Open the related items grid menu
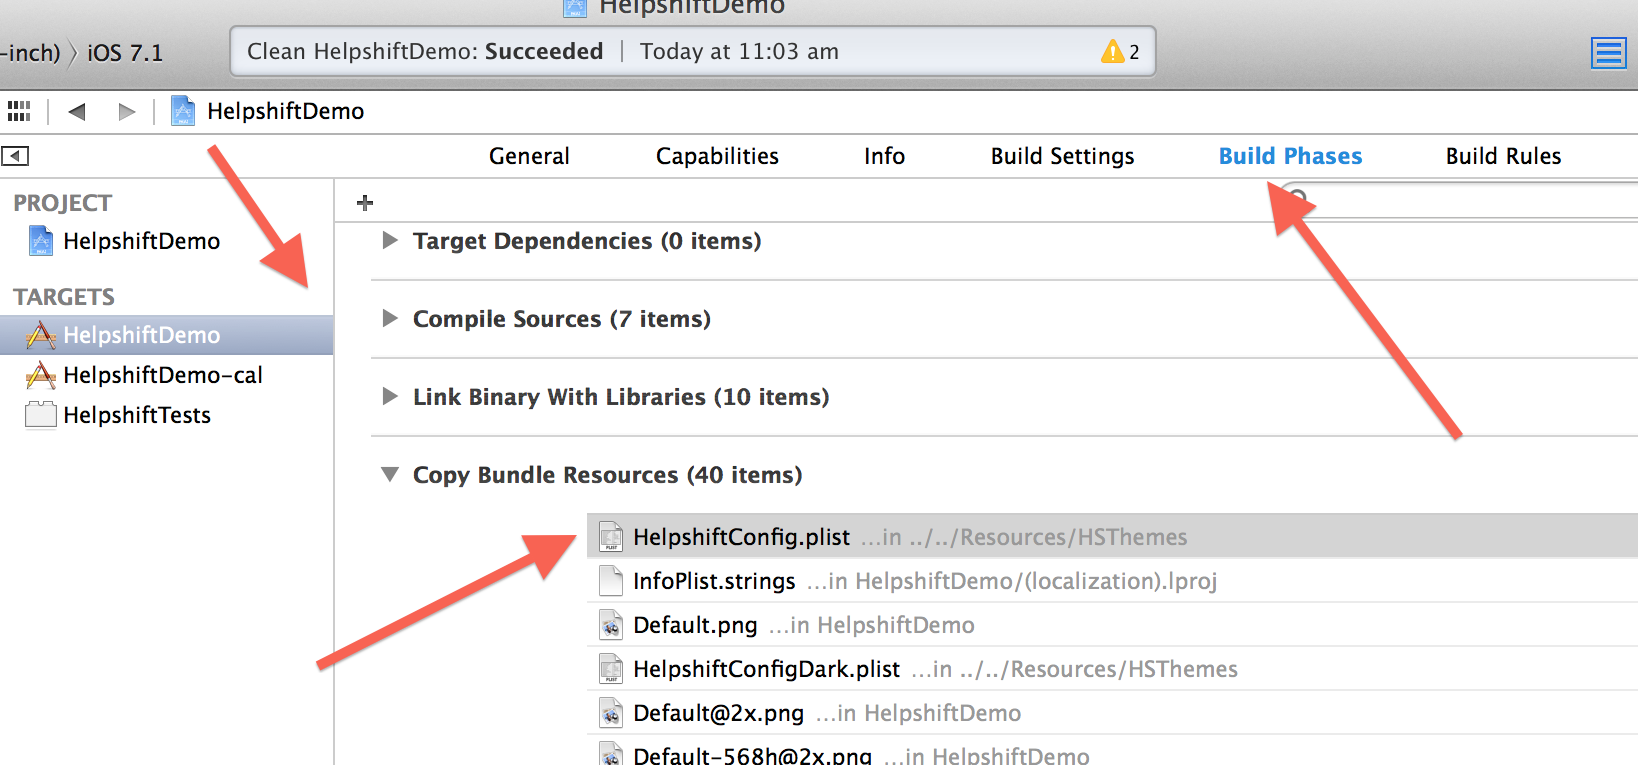The image size is (1638, 765). (x=19, y=111)
